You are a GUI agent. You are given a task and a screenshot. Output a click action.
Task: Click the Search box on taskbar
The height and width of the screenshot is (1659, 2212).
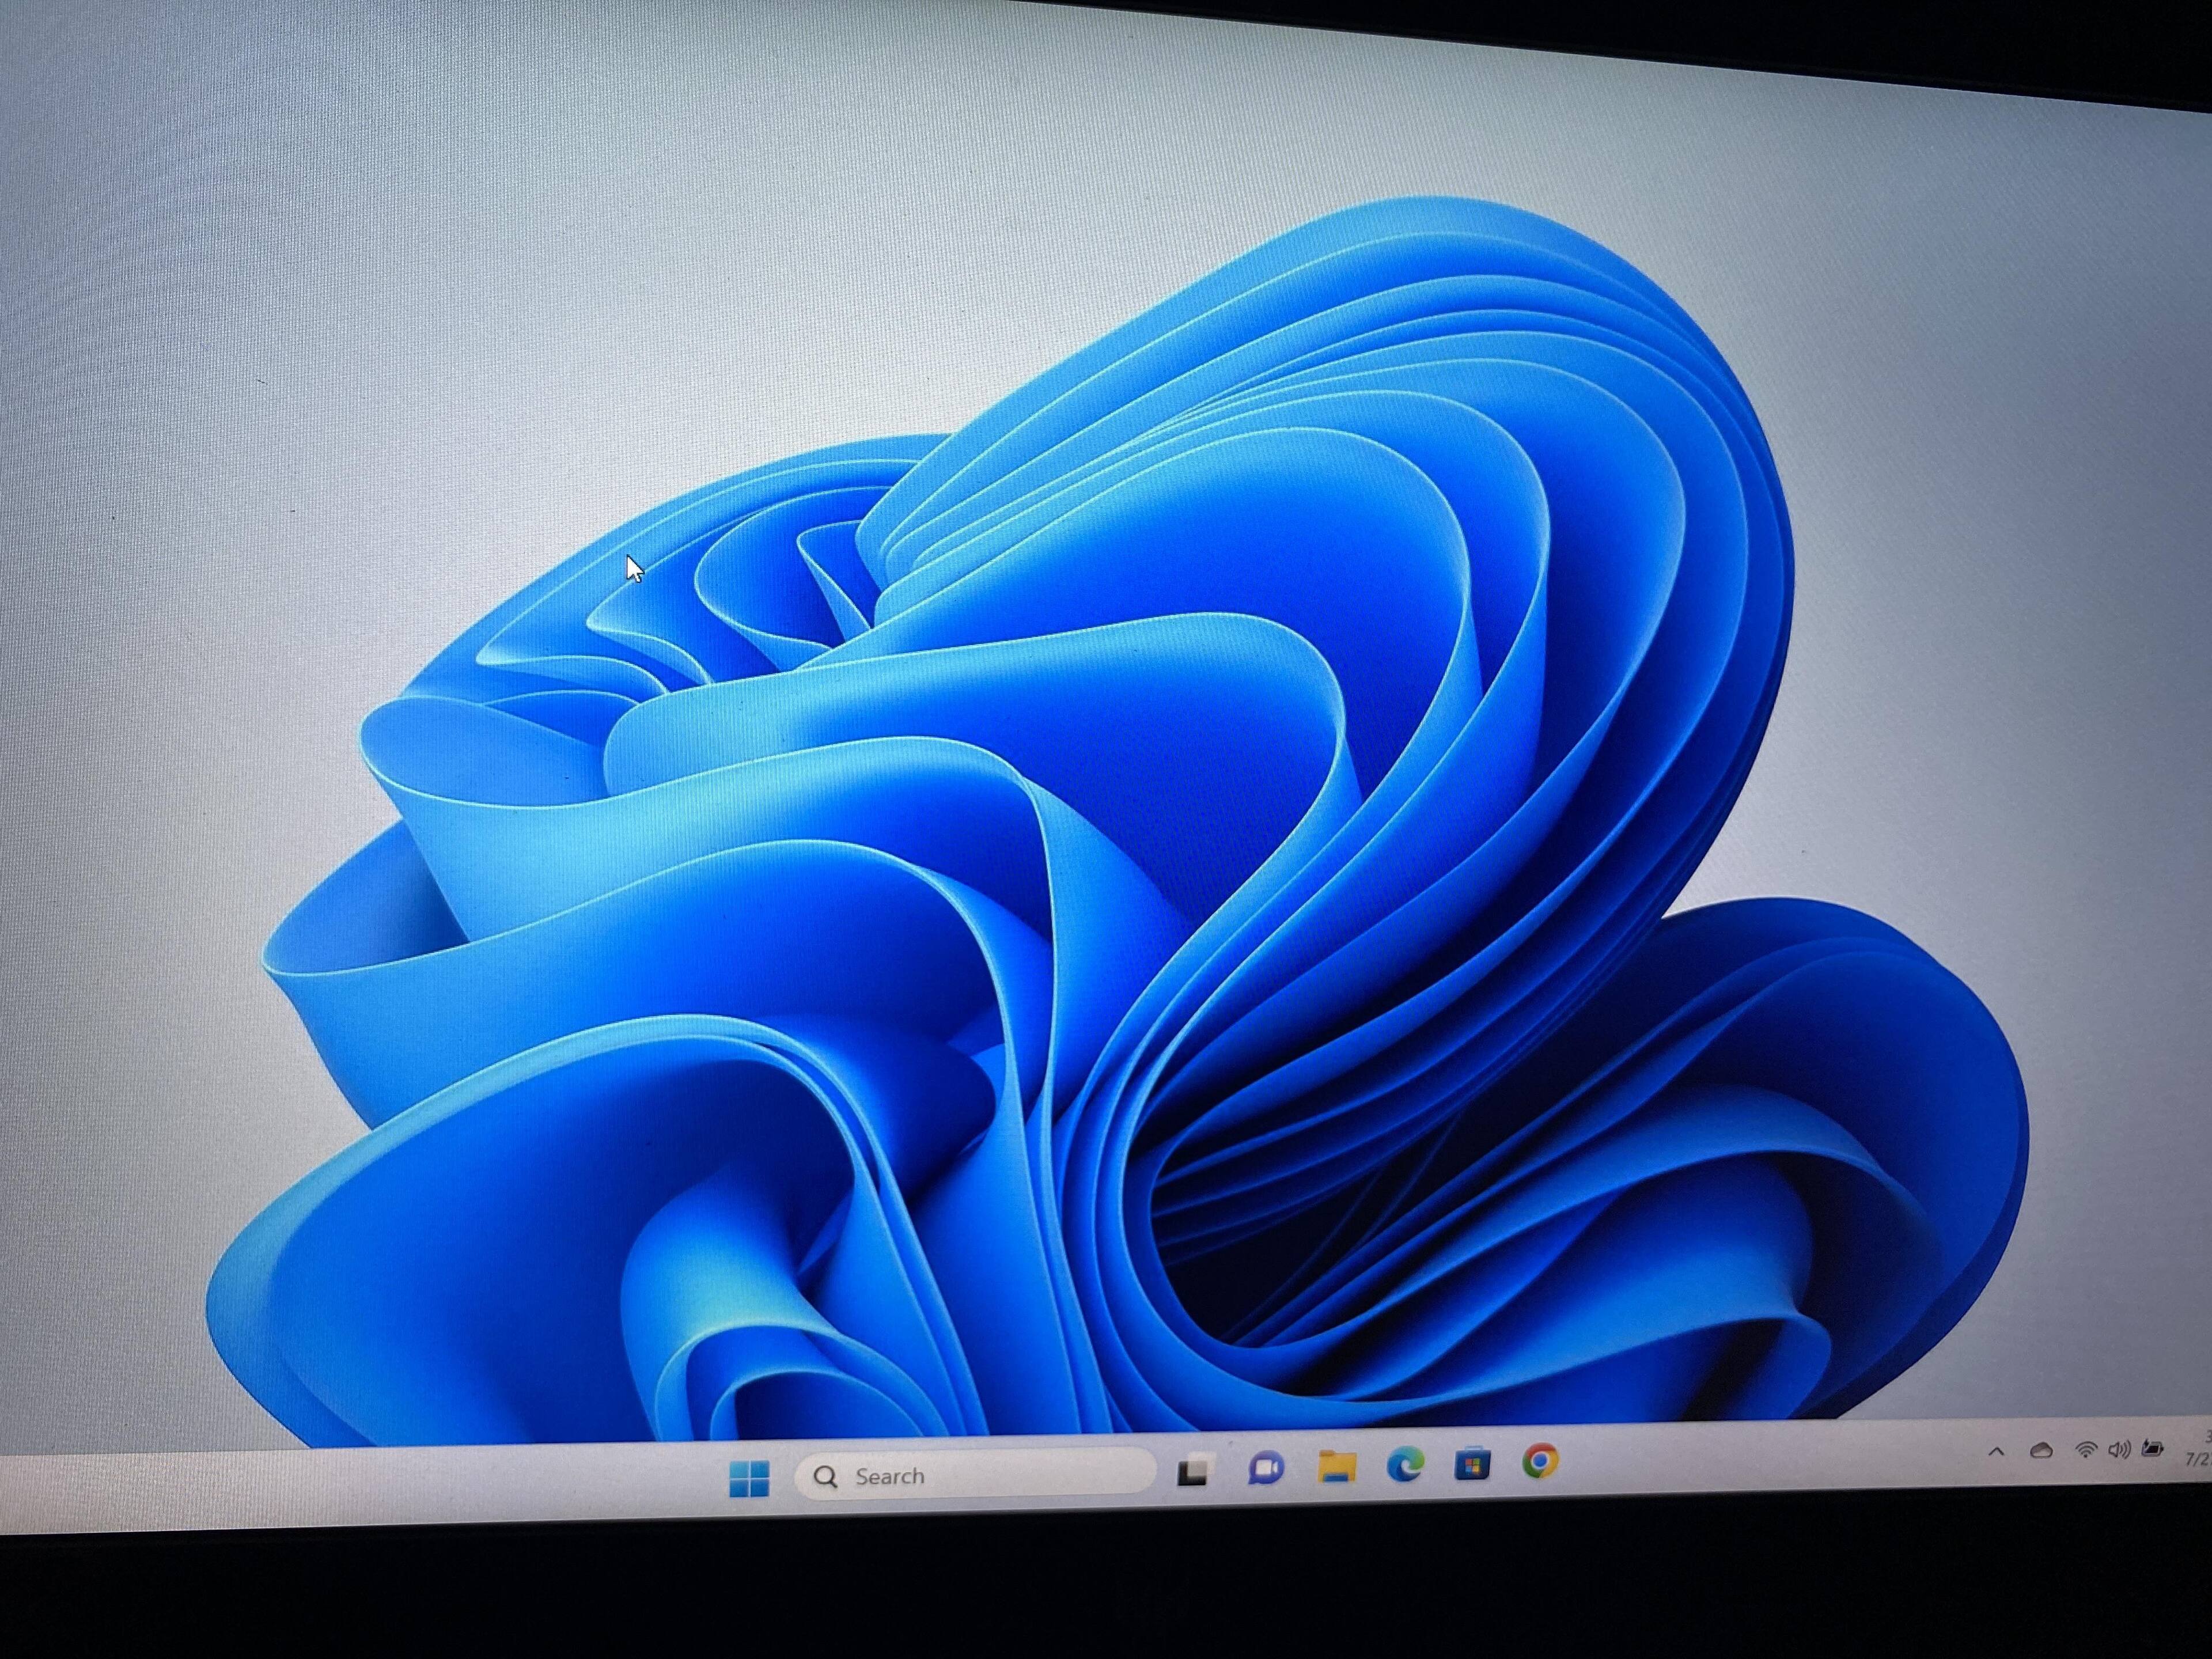(1000, 1475)
